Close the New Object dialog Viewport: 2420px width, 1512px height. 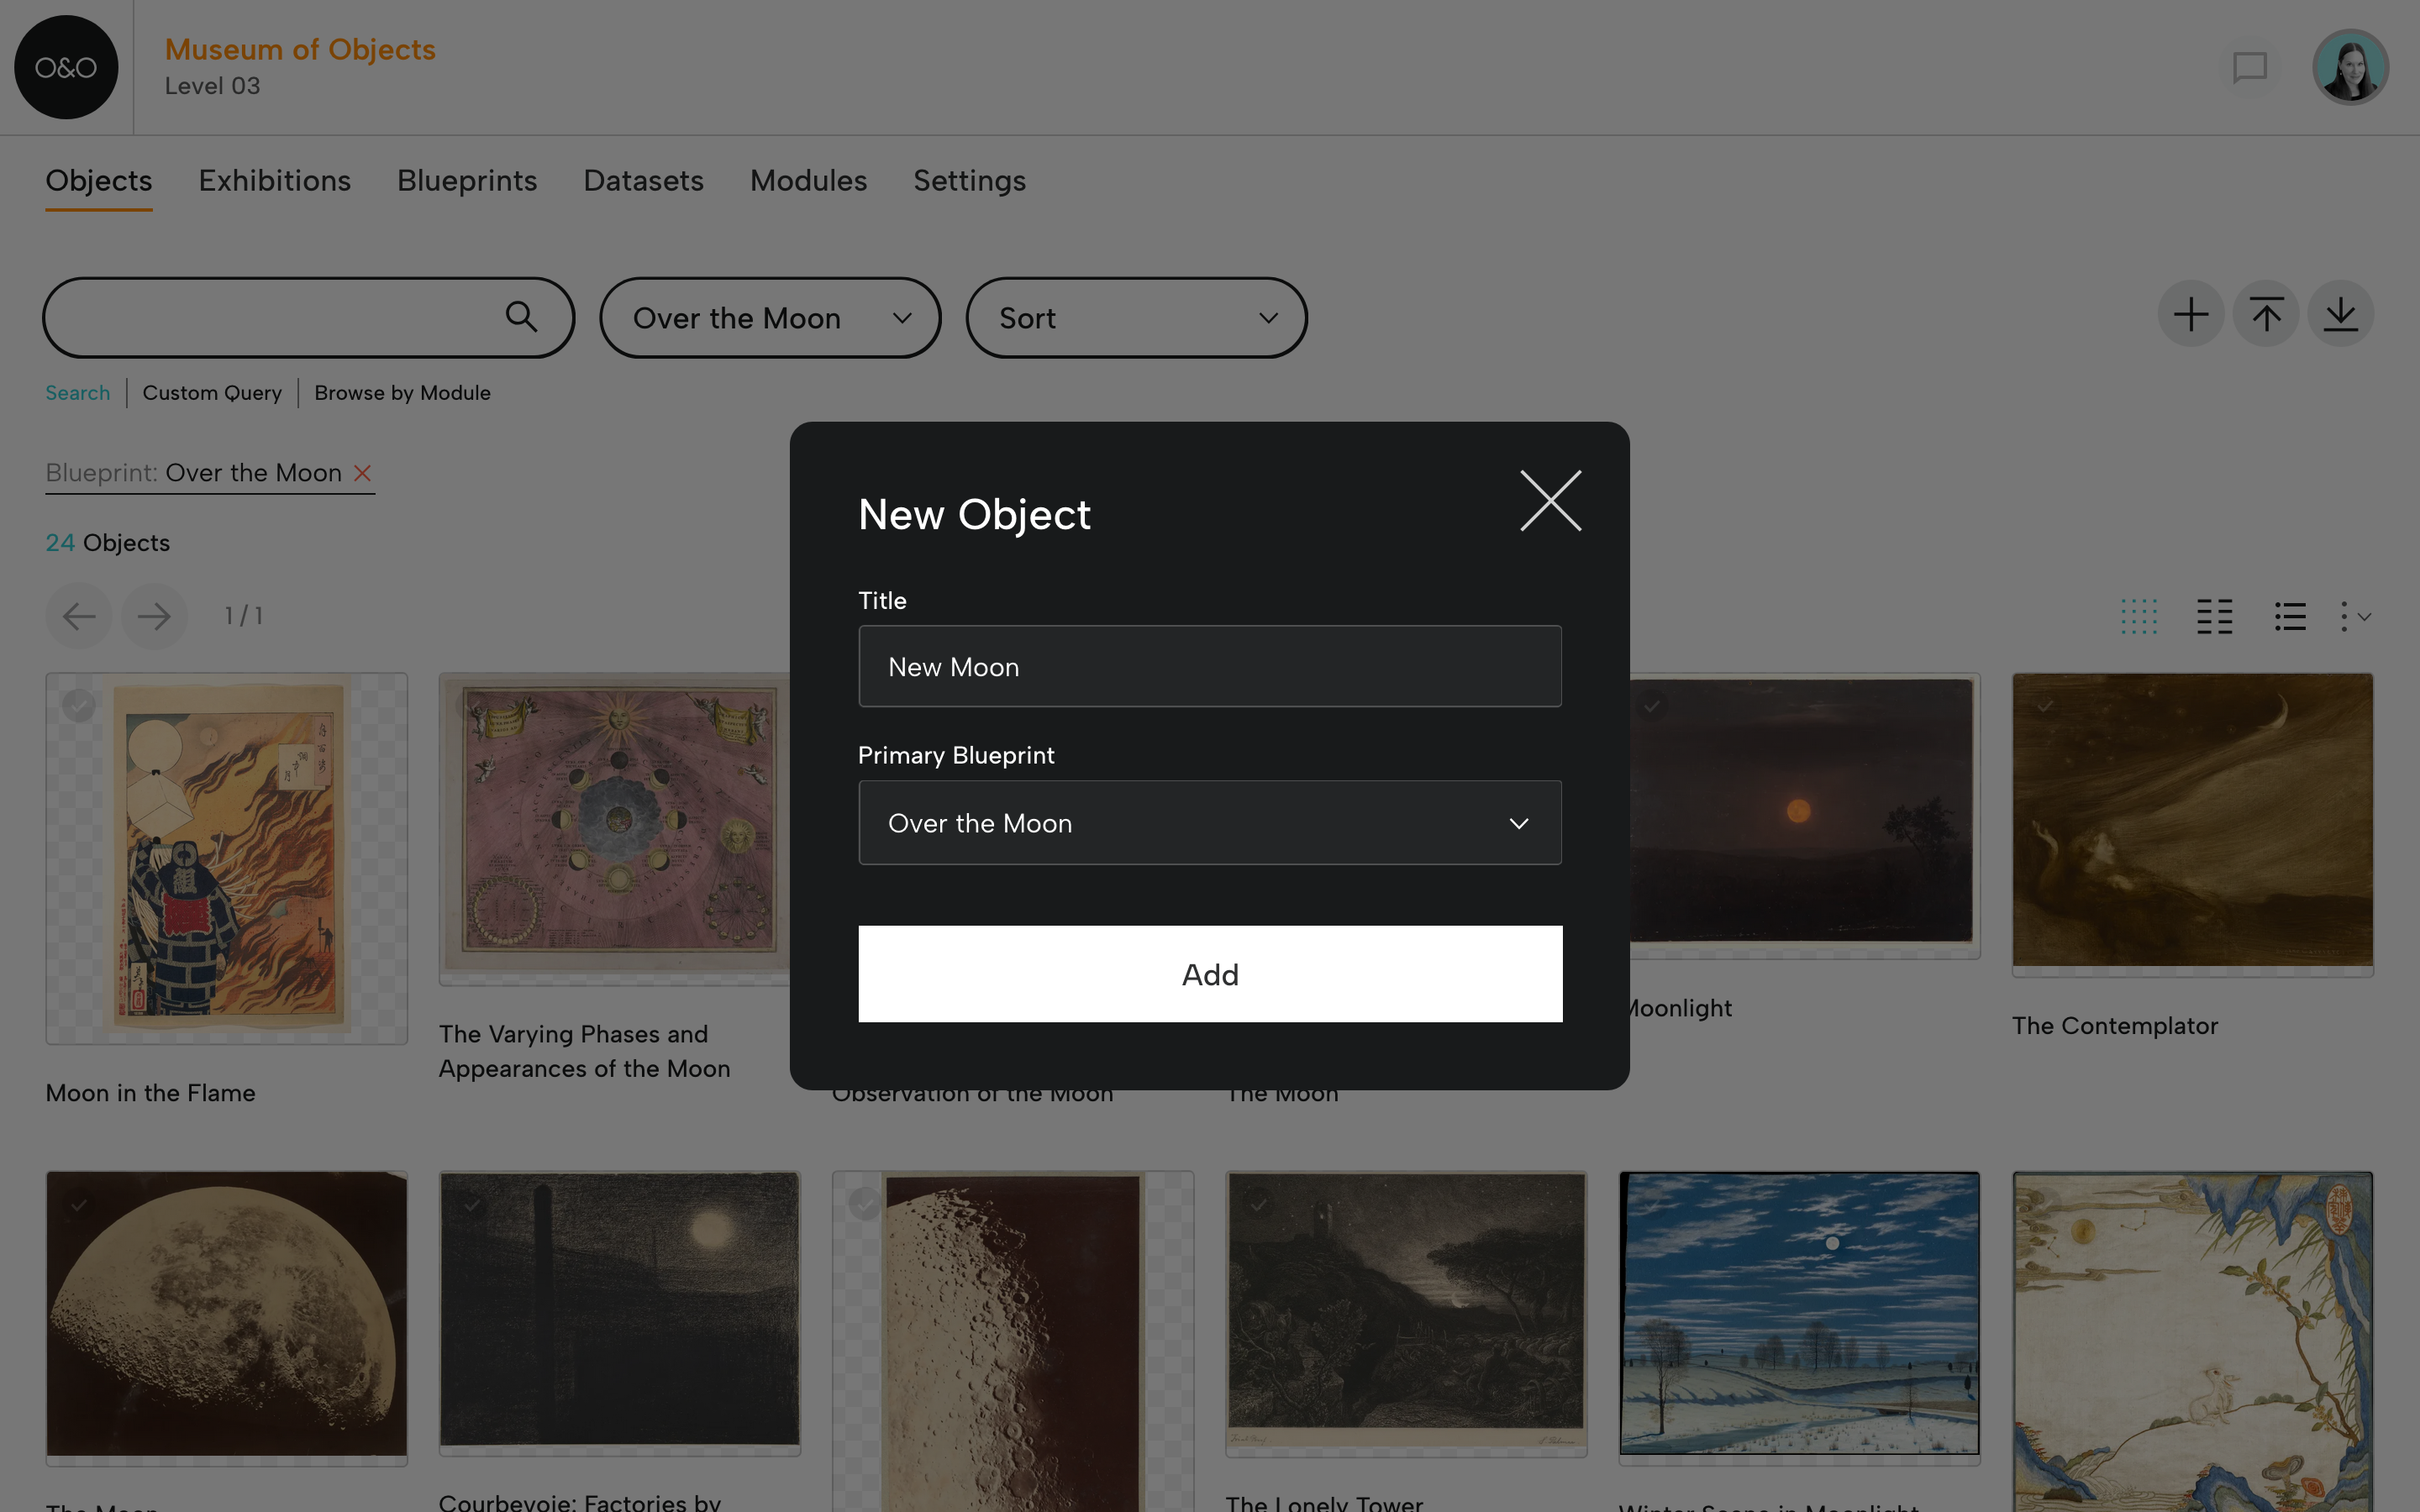1550,500
